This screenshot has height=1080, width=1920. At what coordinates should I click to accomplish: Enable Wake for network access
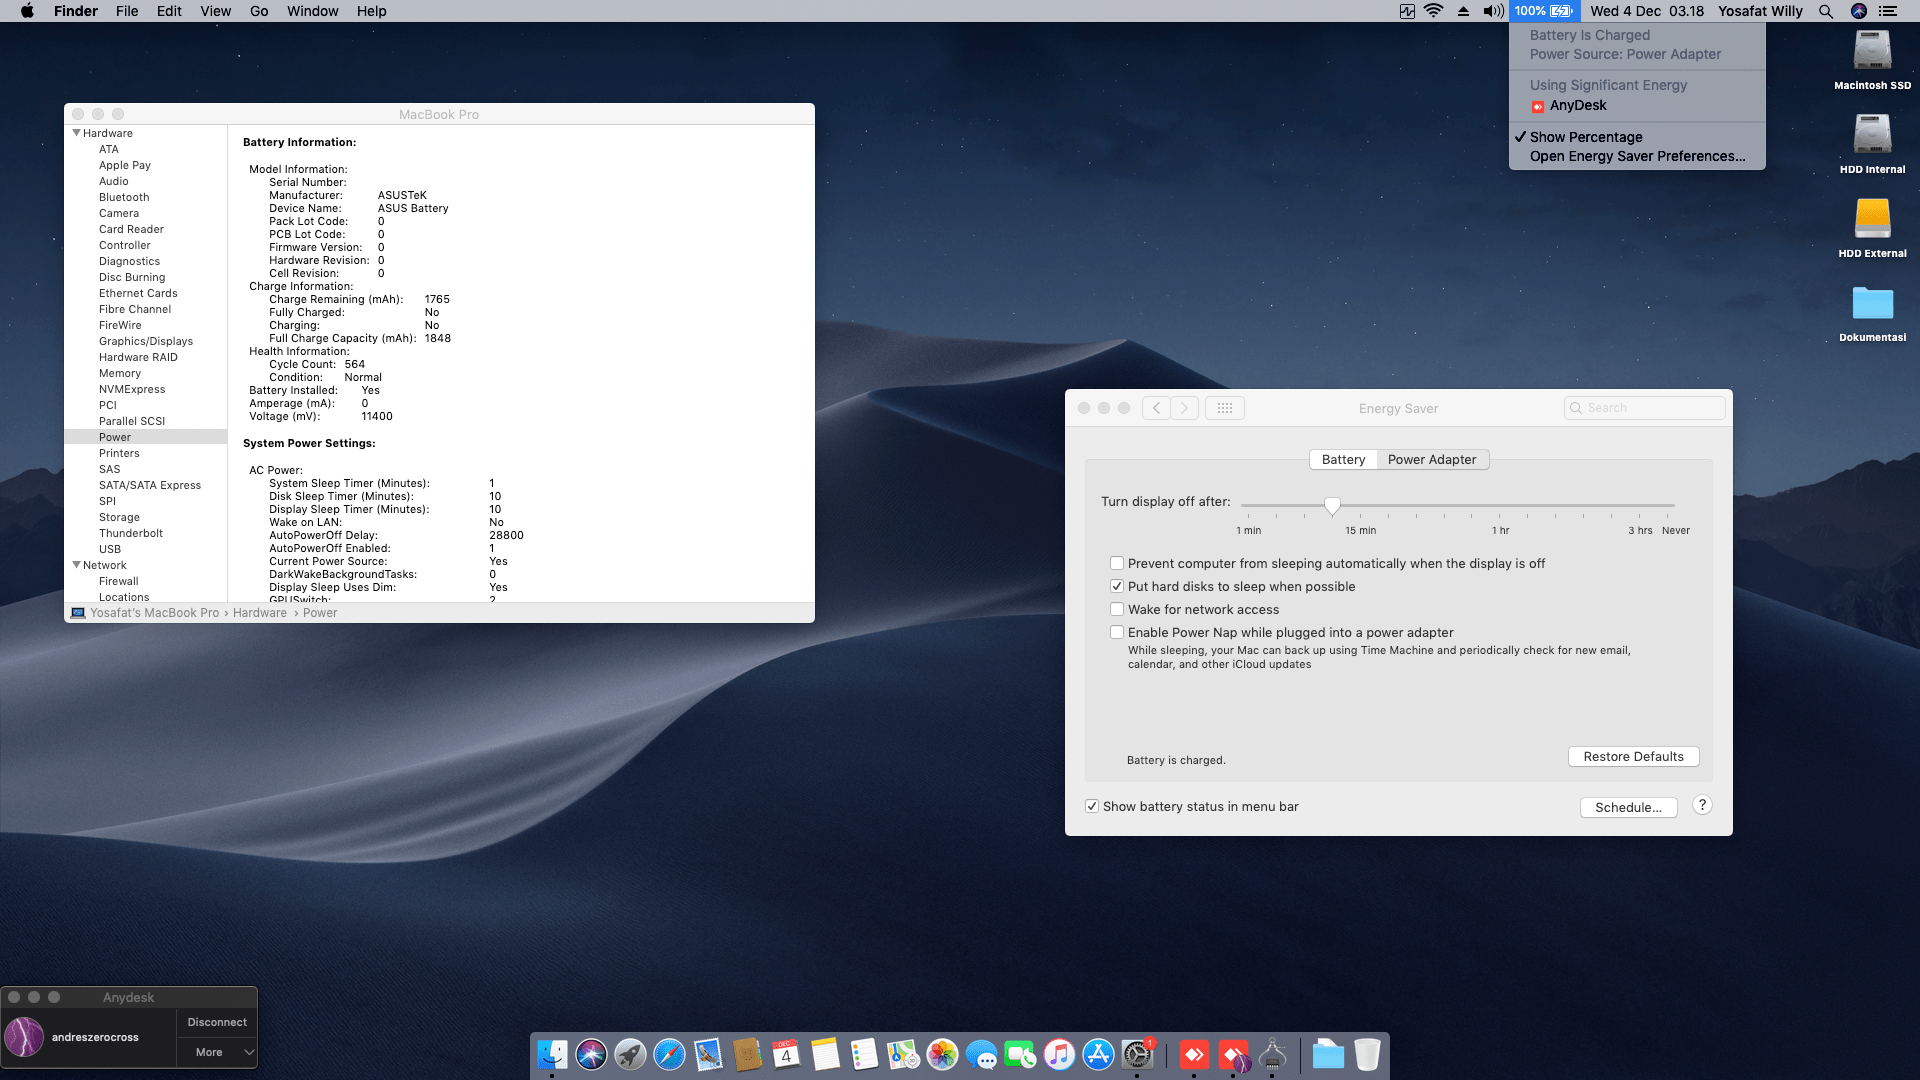[x=1117, y=609]
